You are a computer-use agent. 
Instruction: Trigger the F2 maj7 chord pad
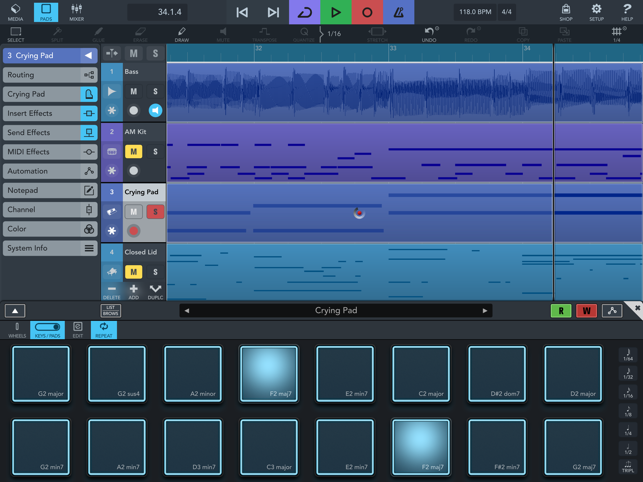(x=269, y=374)
